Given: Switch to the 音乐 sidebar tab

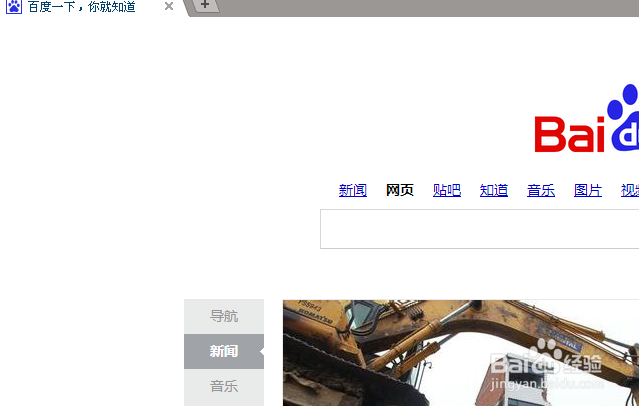Looking at the screenshot, I should (224, 386).
